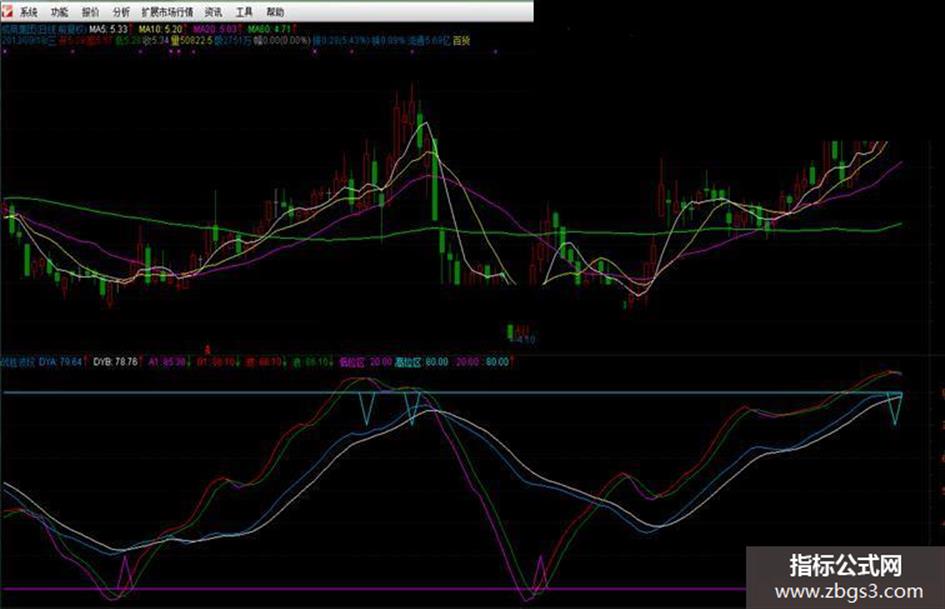Screen dimensions: 945x609
Task: Select the green MA60 indicator label
Action: [x=269, y=29]
